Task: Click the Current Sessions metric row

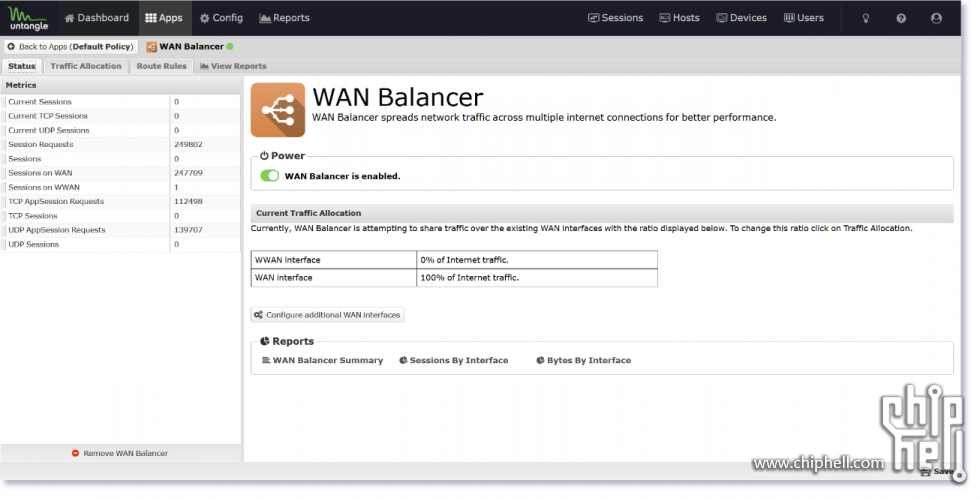Action: click(x=121, y=102)
